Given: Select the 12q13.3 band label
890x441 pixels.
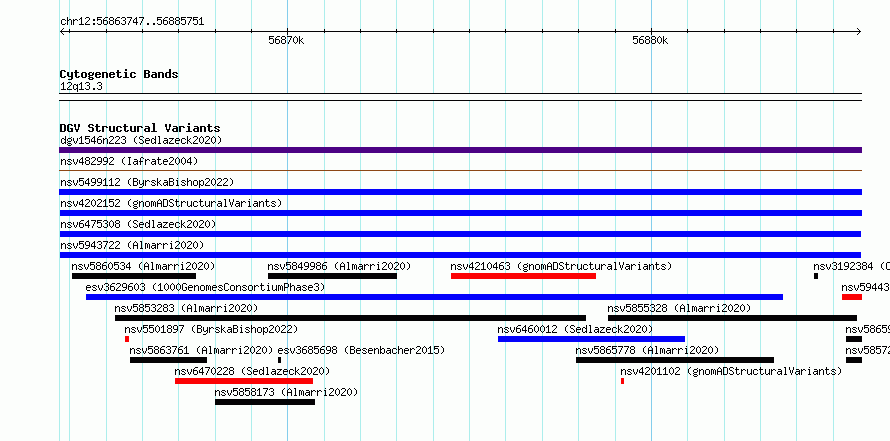Looking at the screenshot, I should pyautogui.click(x=81, y=87).
